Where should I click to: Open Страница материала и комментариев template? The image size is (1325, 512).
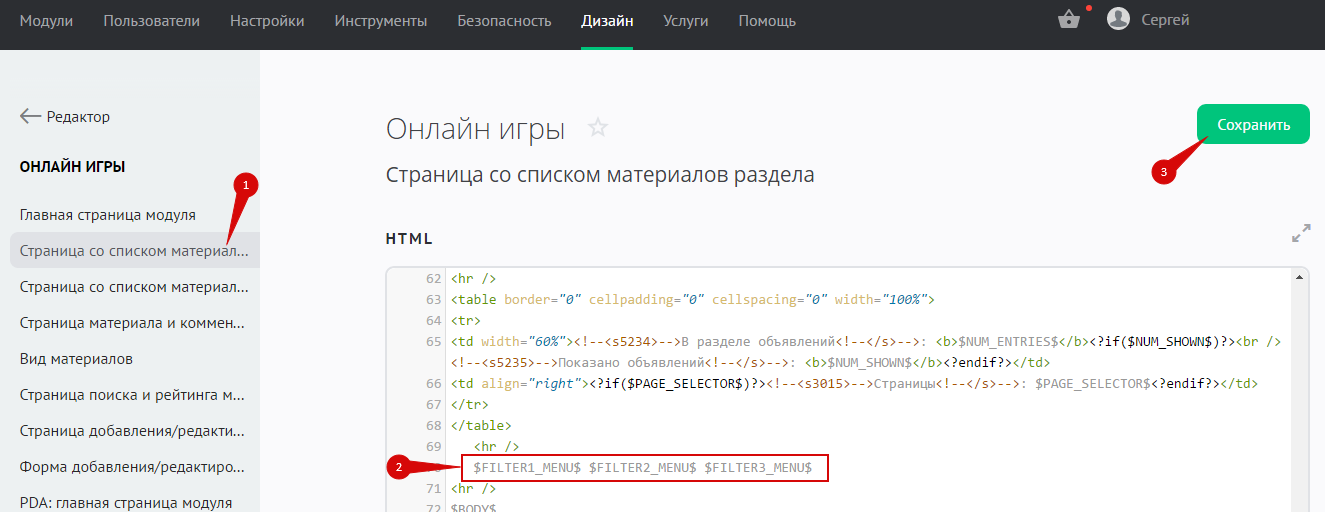pos(132,323)
